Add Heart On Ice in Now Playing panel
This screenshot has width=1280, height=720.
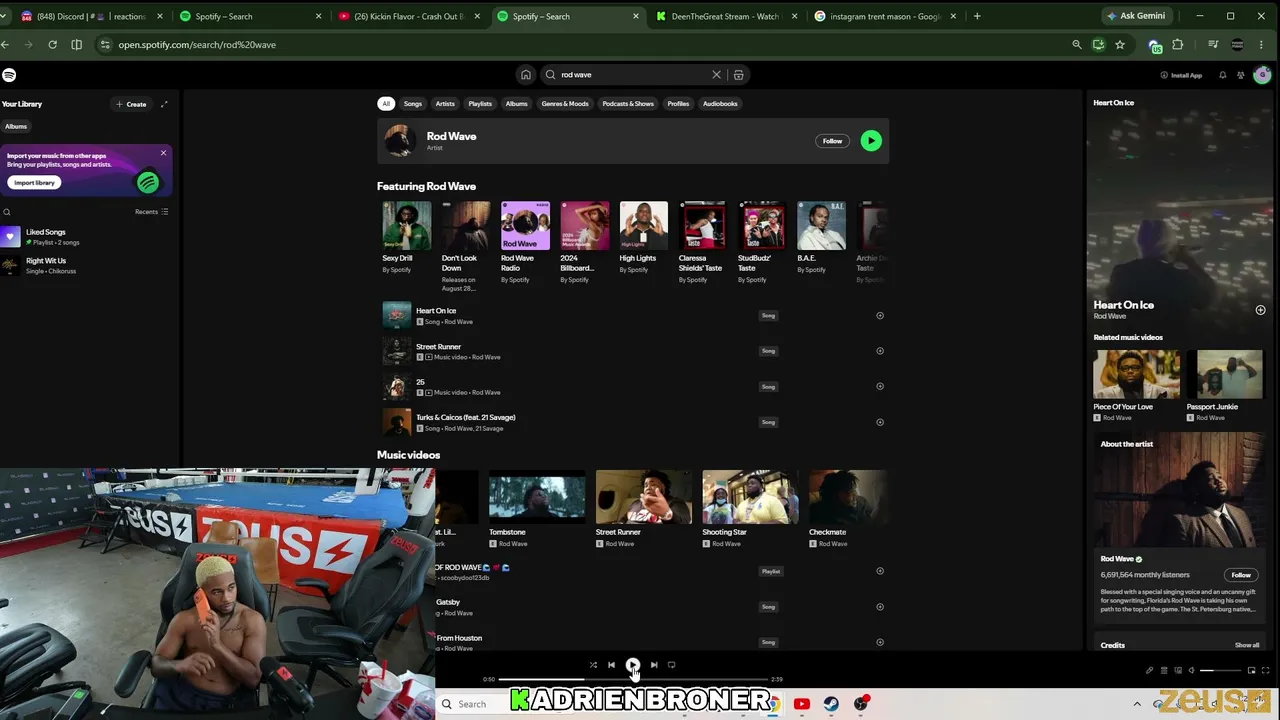click(x=1260, y=310)
